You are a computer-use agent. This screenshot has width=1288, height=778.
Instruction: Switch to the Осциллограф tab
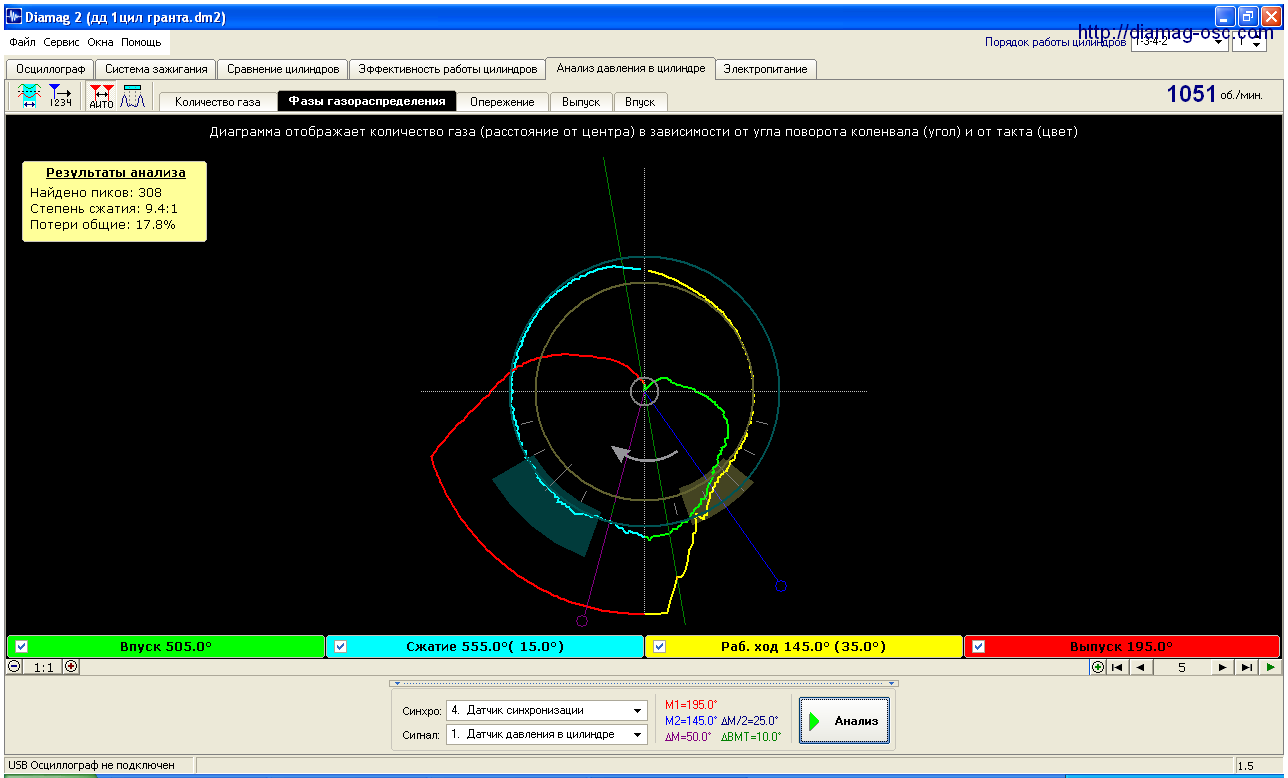coord(50,69)
